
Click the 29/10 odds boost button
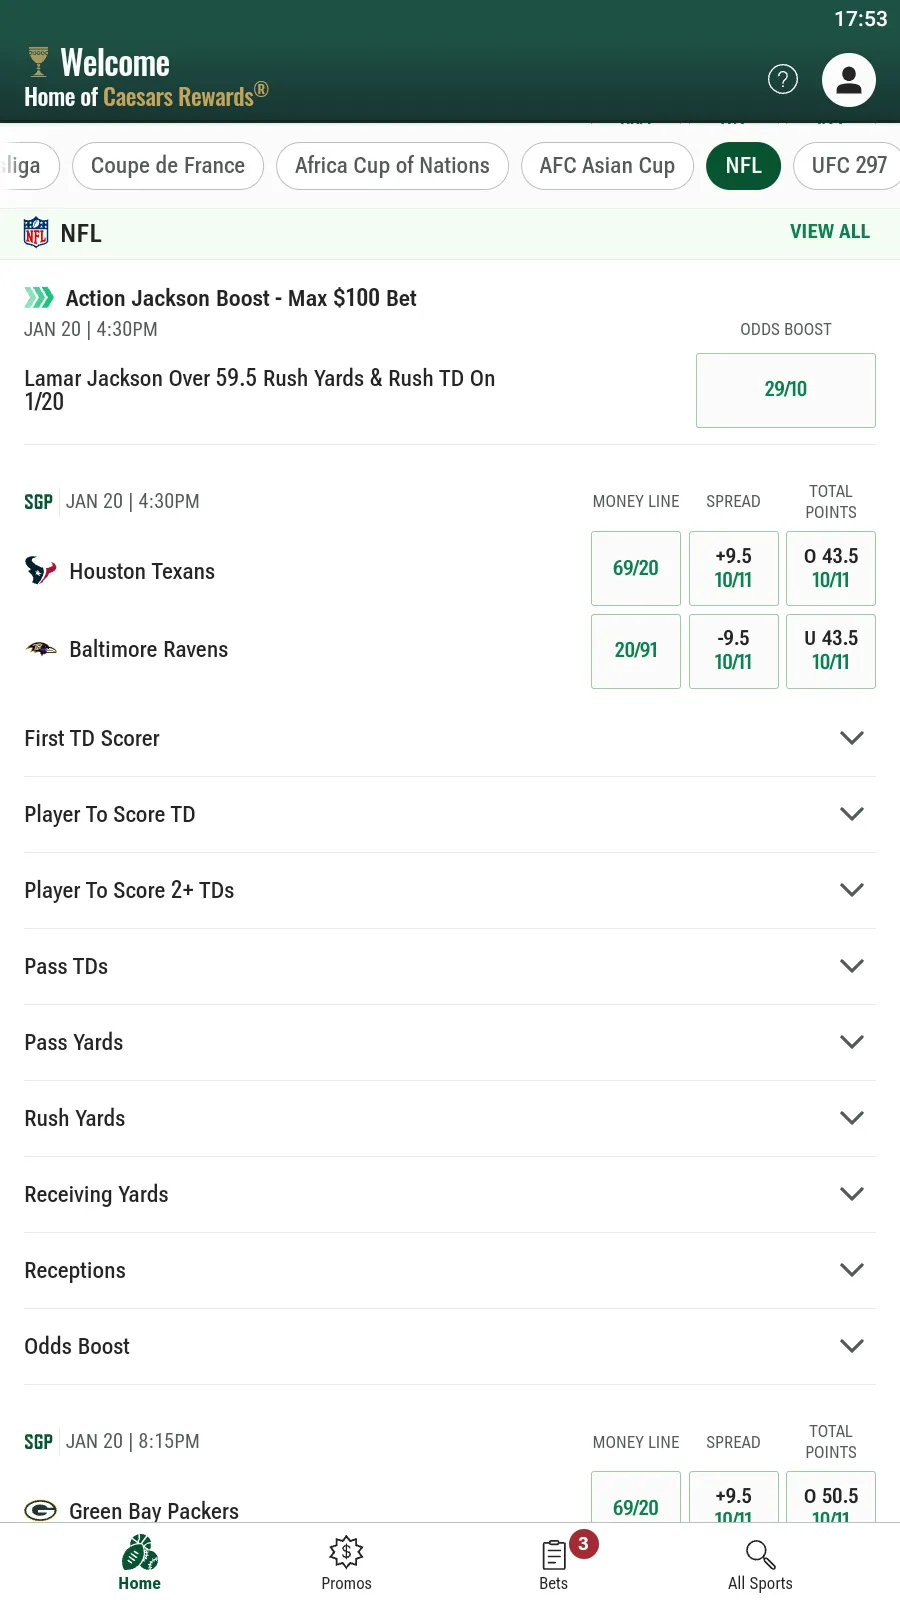coord(785,390)
